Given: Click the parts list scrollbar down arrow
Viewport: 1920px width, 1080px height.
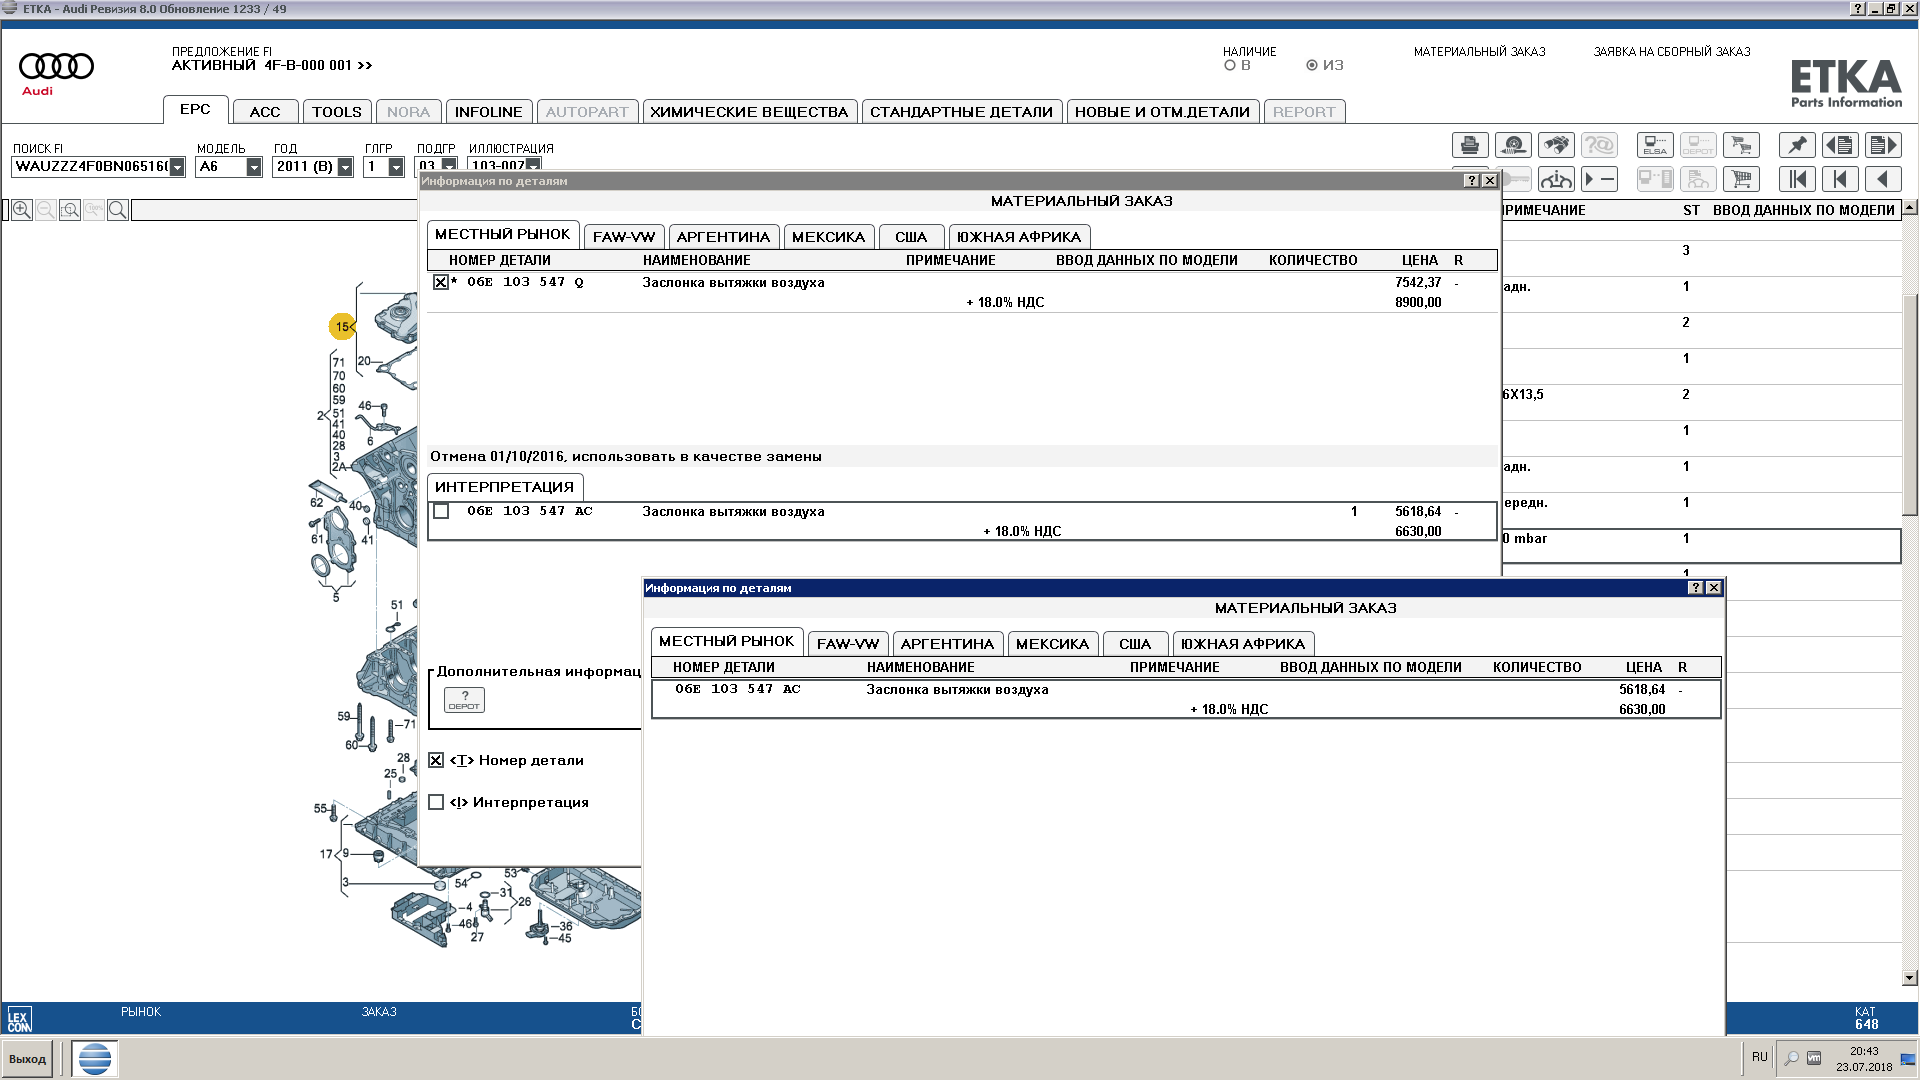Looking at the screenshot, I should [1910, 978].
